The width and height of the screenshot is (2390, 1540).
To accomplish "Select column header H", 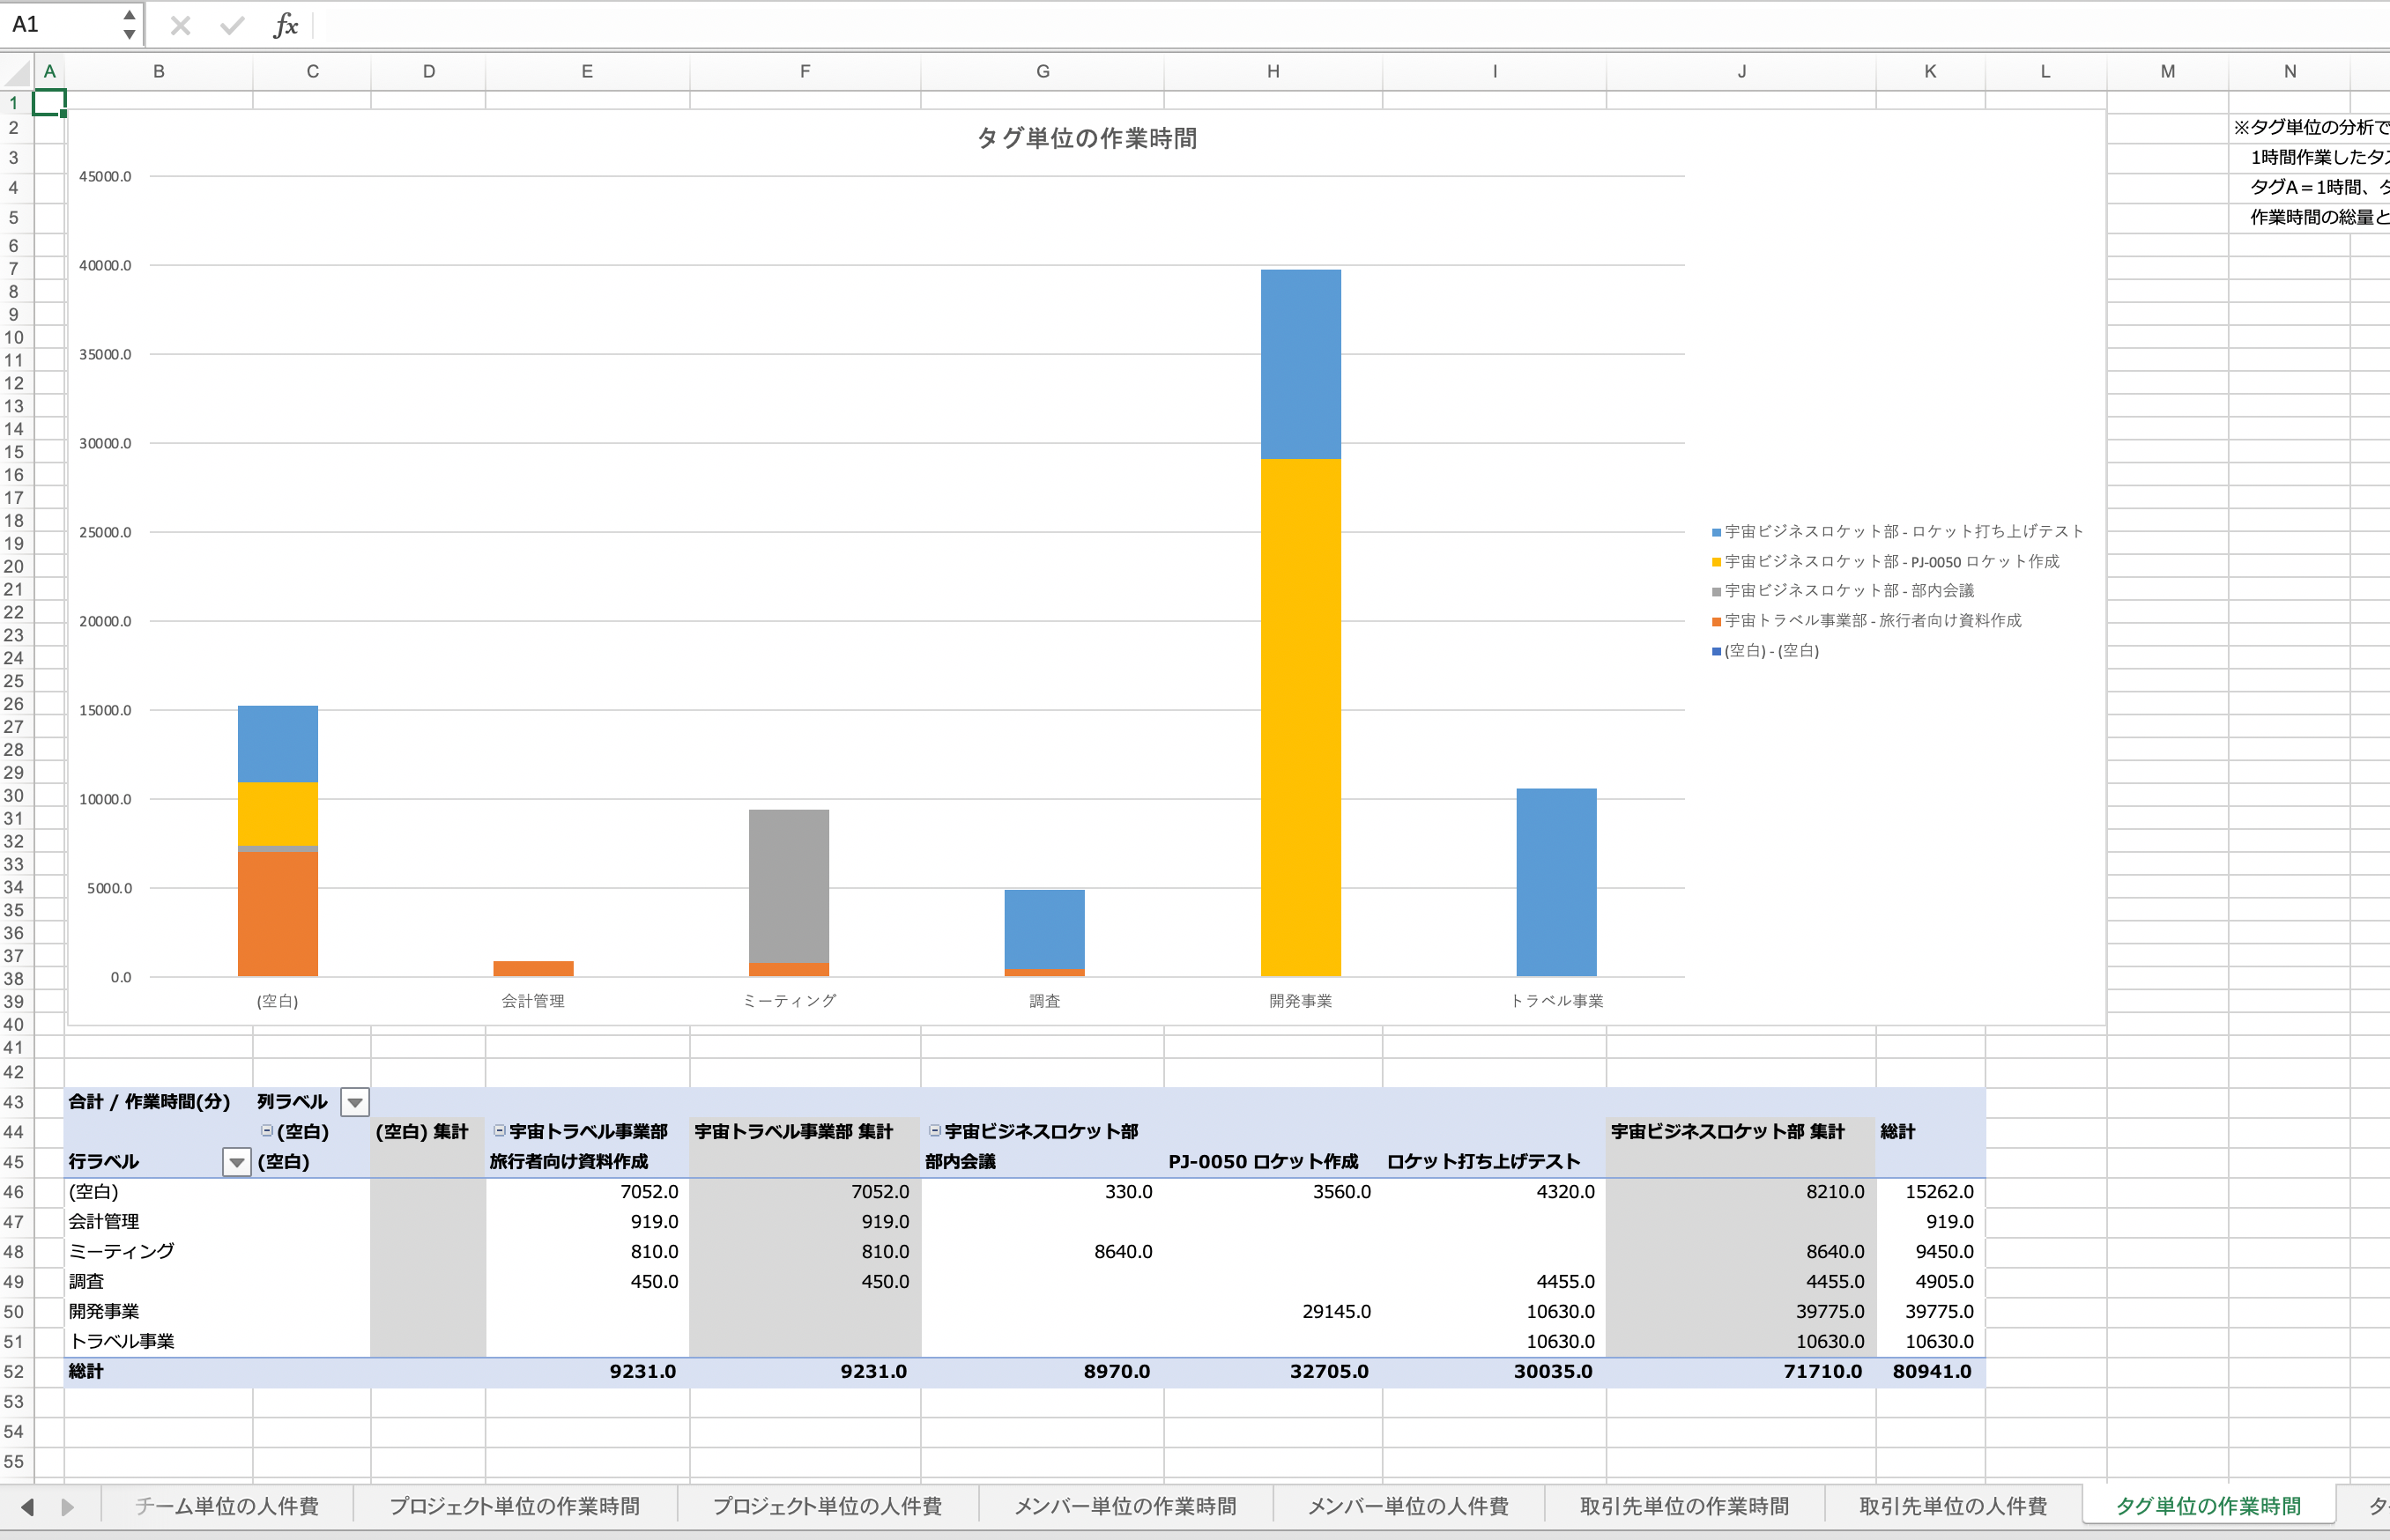I will pyautogui.click(x=1273, y=72).
